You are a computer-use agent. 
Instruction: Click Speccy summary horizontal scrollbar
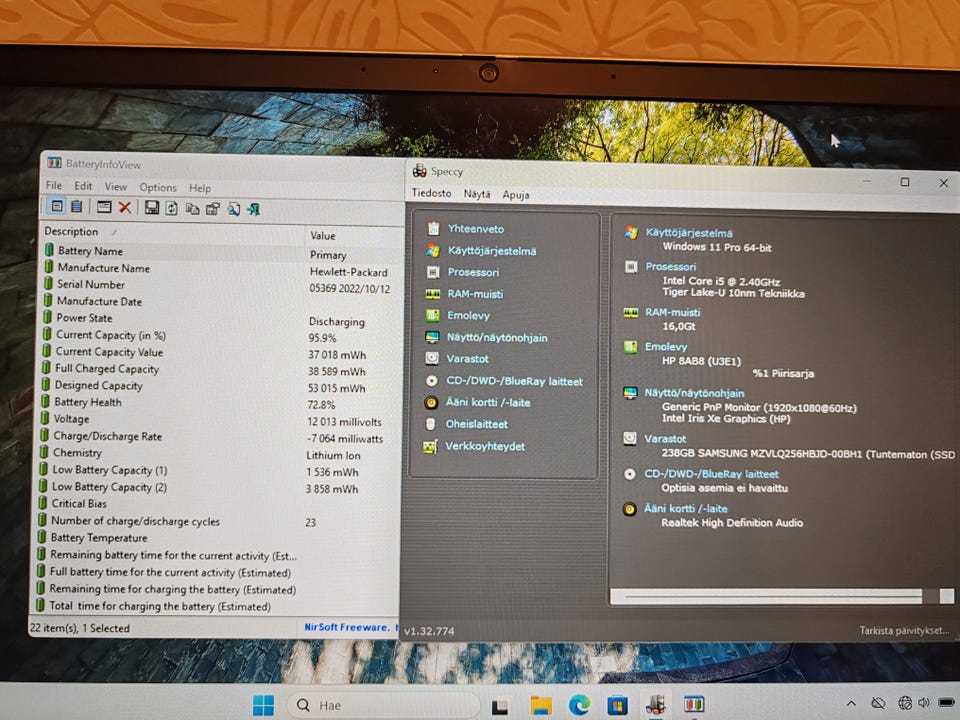pos(782,596)
